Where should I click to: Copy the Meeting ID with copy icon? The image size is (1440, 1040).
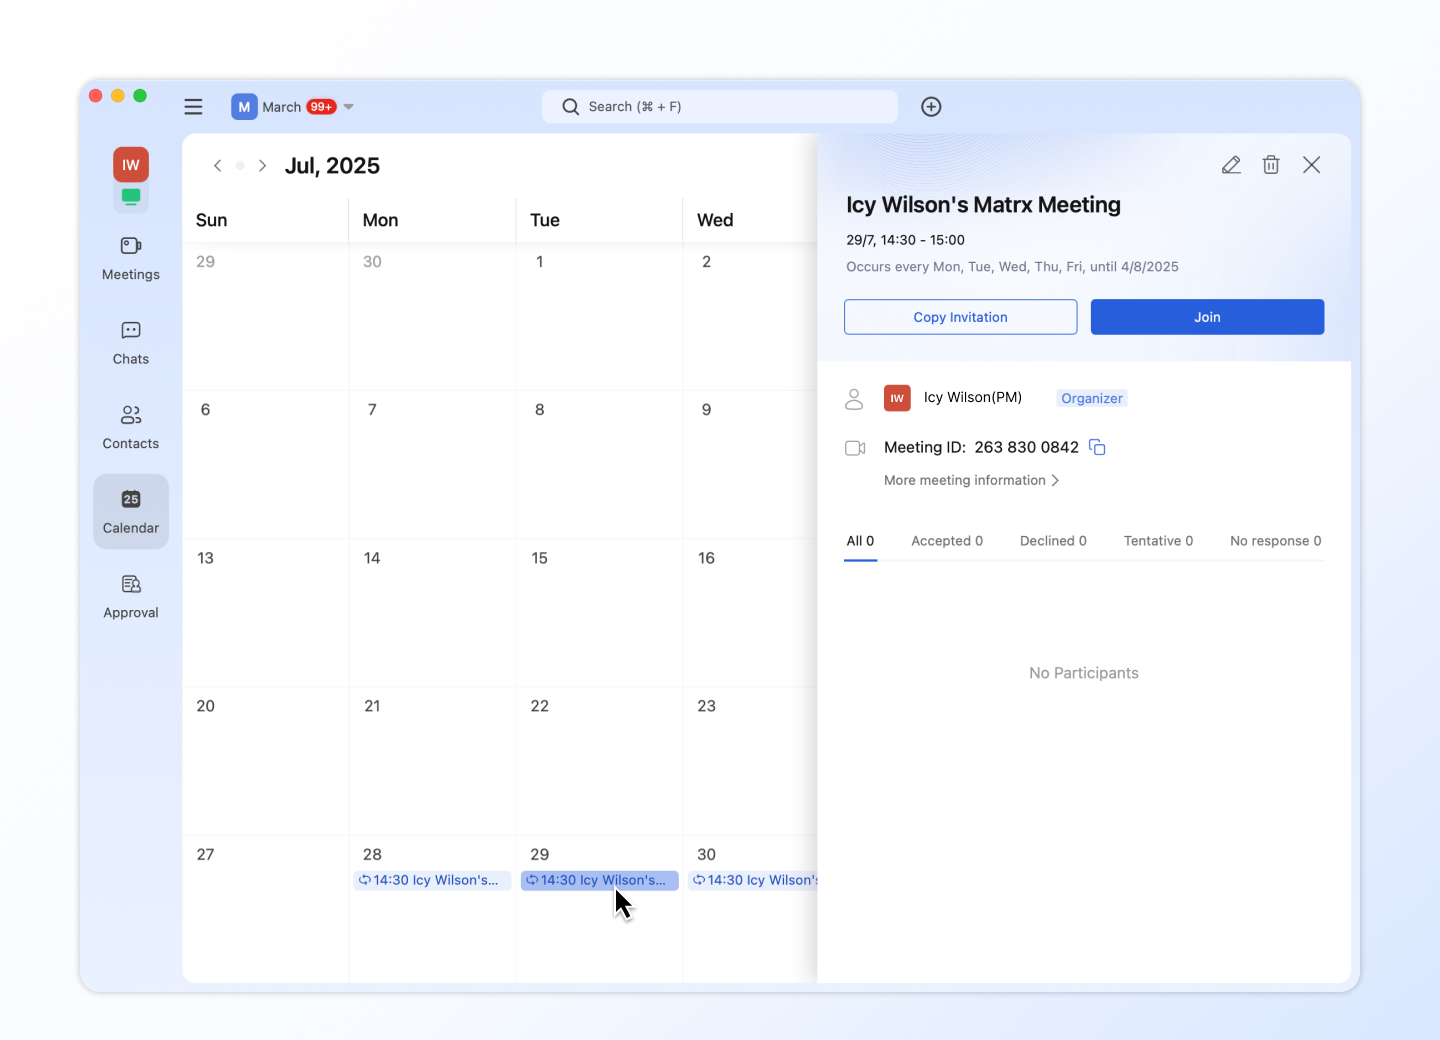(1097, 447)
